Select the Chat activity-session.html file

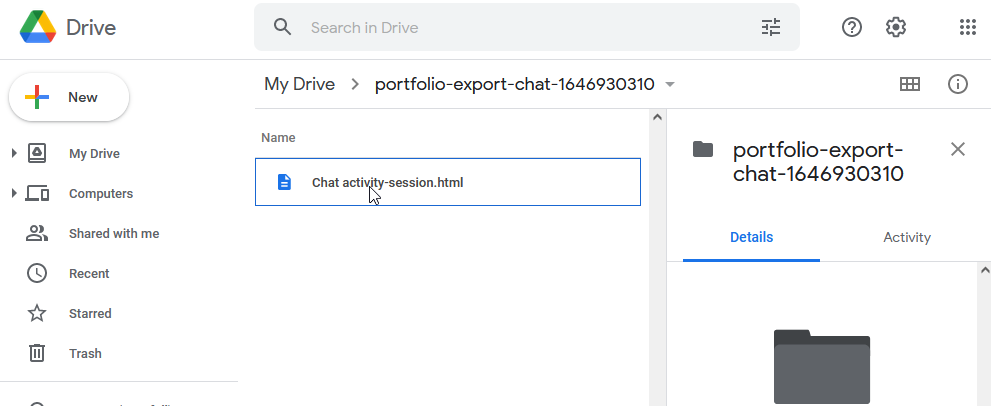[447, 182]
